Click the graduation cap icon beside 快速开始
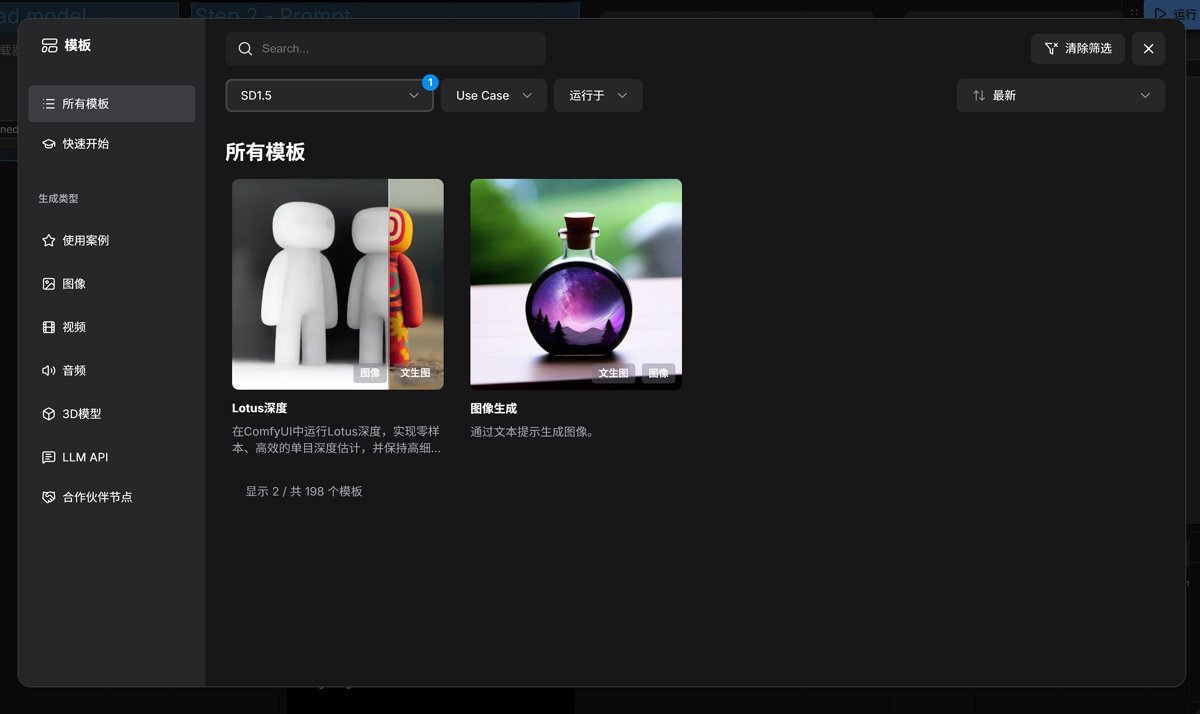Viewport: 1200px width, 714px height. click(x=48, y=144)
